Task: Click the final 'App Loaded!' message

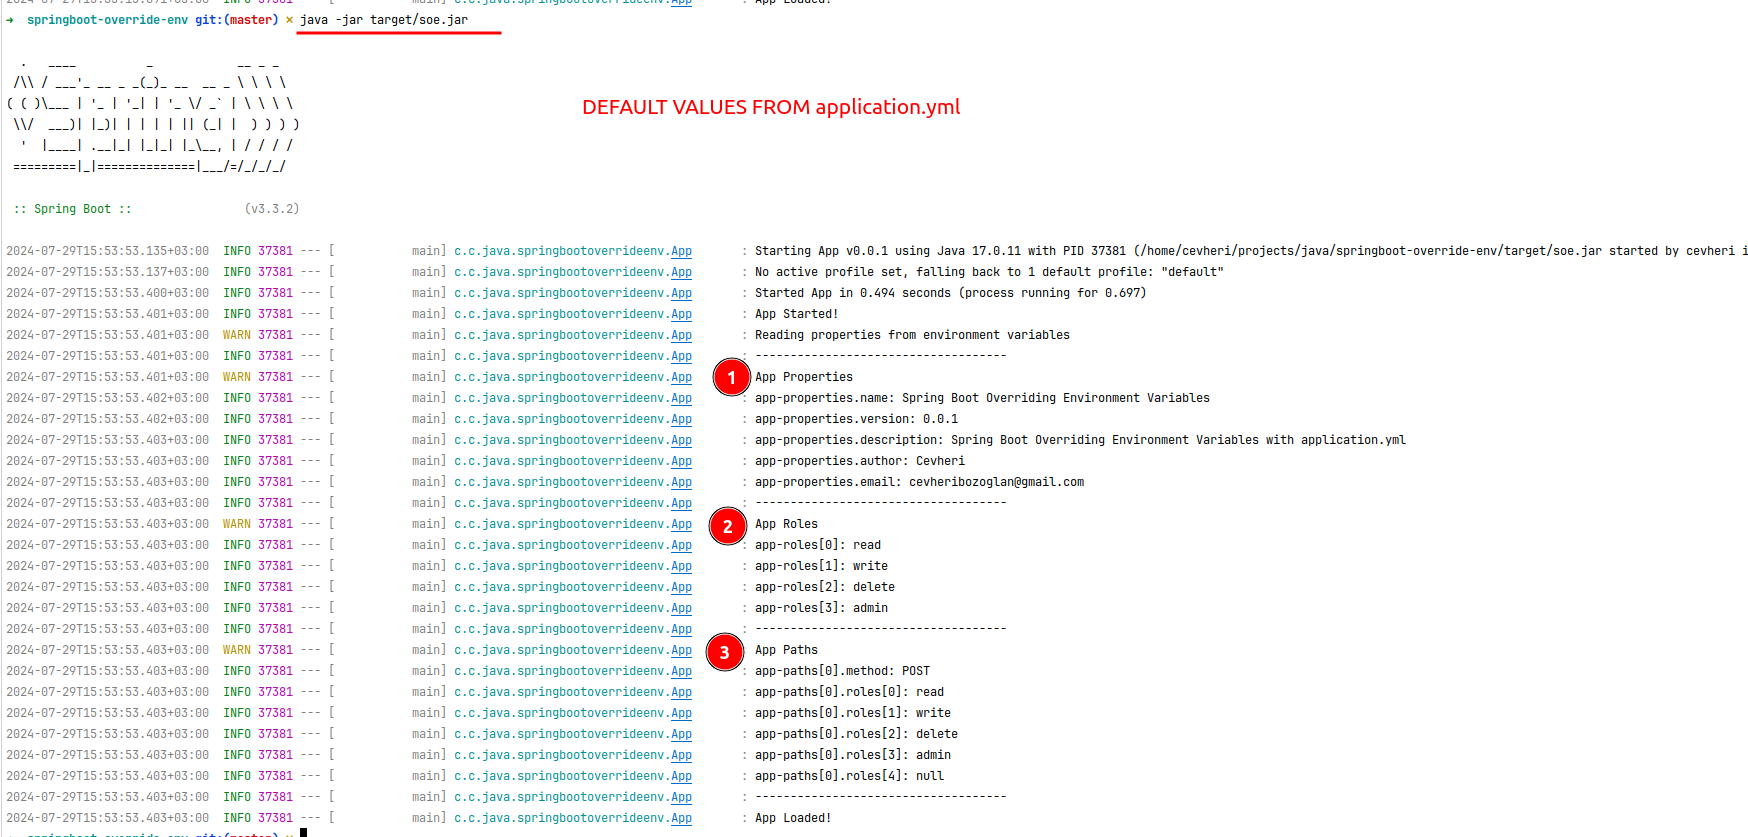Action: click(x=793, y=818)
